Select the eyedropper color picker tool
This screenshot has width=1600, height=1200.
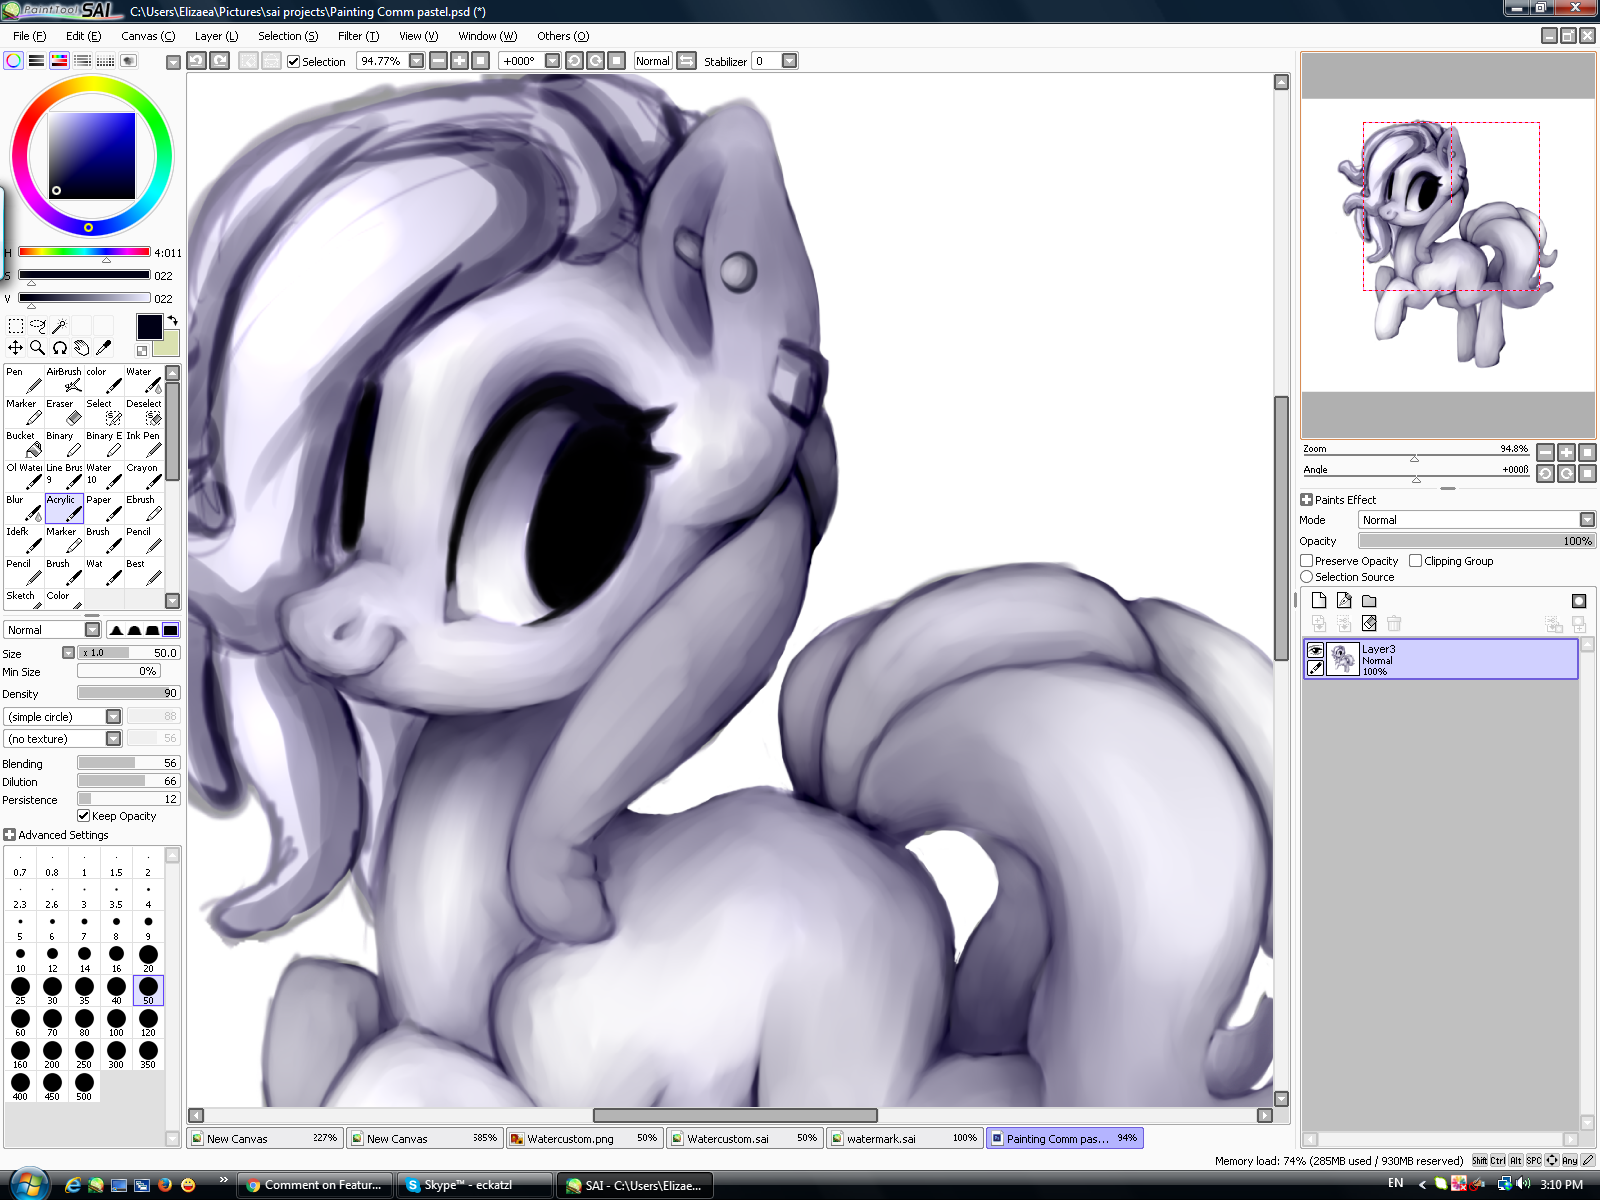click(x=104, y=348)
